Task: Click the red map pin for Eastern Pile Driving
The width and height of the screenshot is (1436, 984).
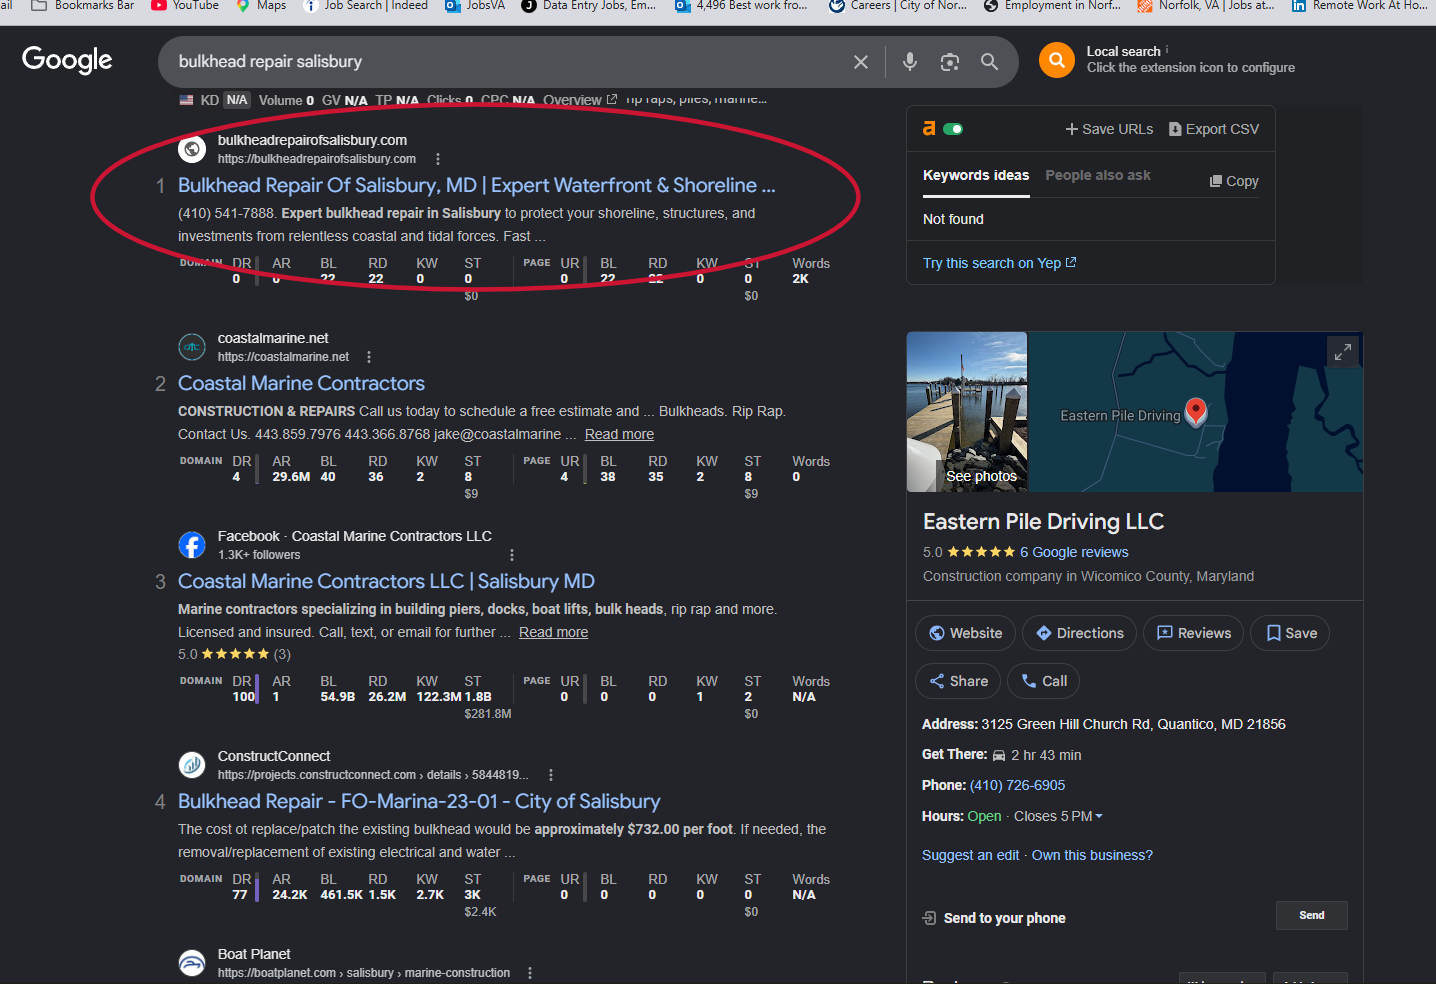Action: (x=1196, y=411)
